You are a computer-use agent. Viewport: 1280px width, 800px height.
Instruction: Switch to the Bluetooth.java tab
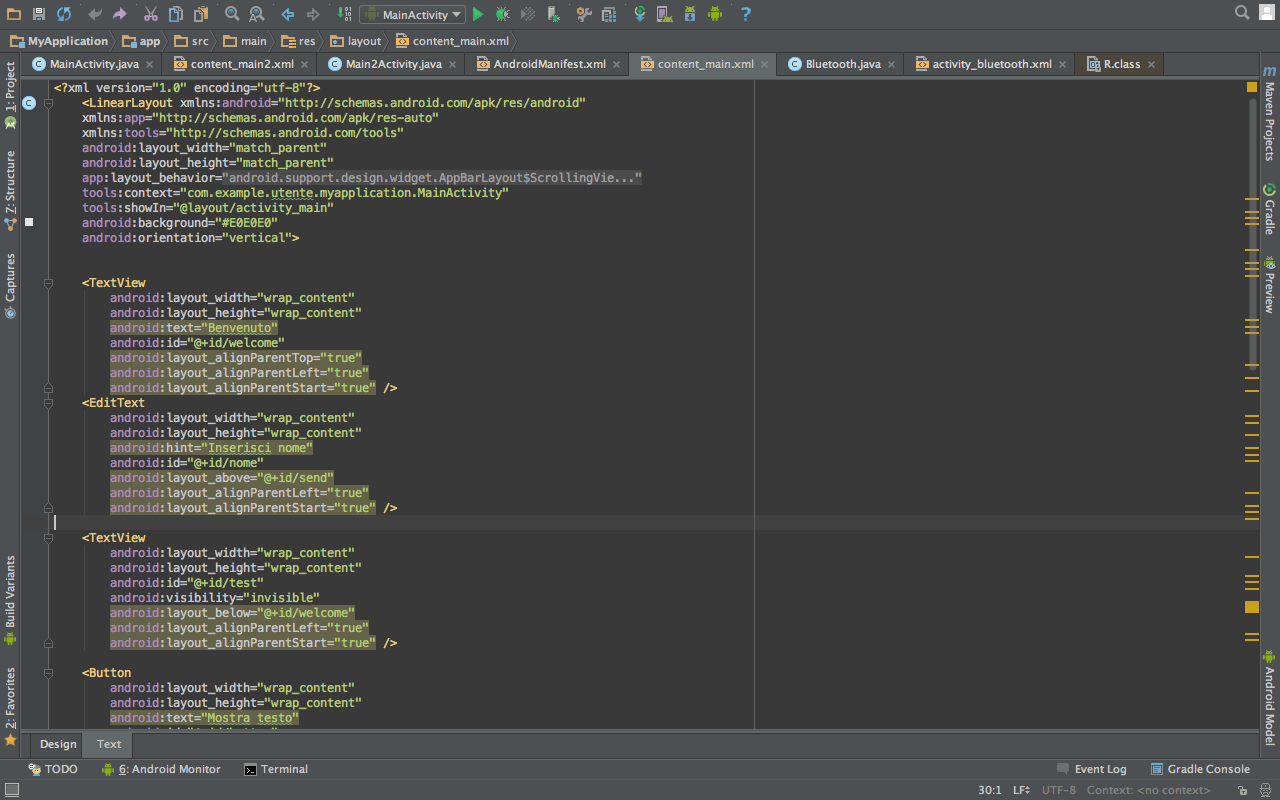coord(842,64)
